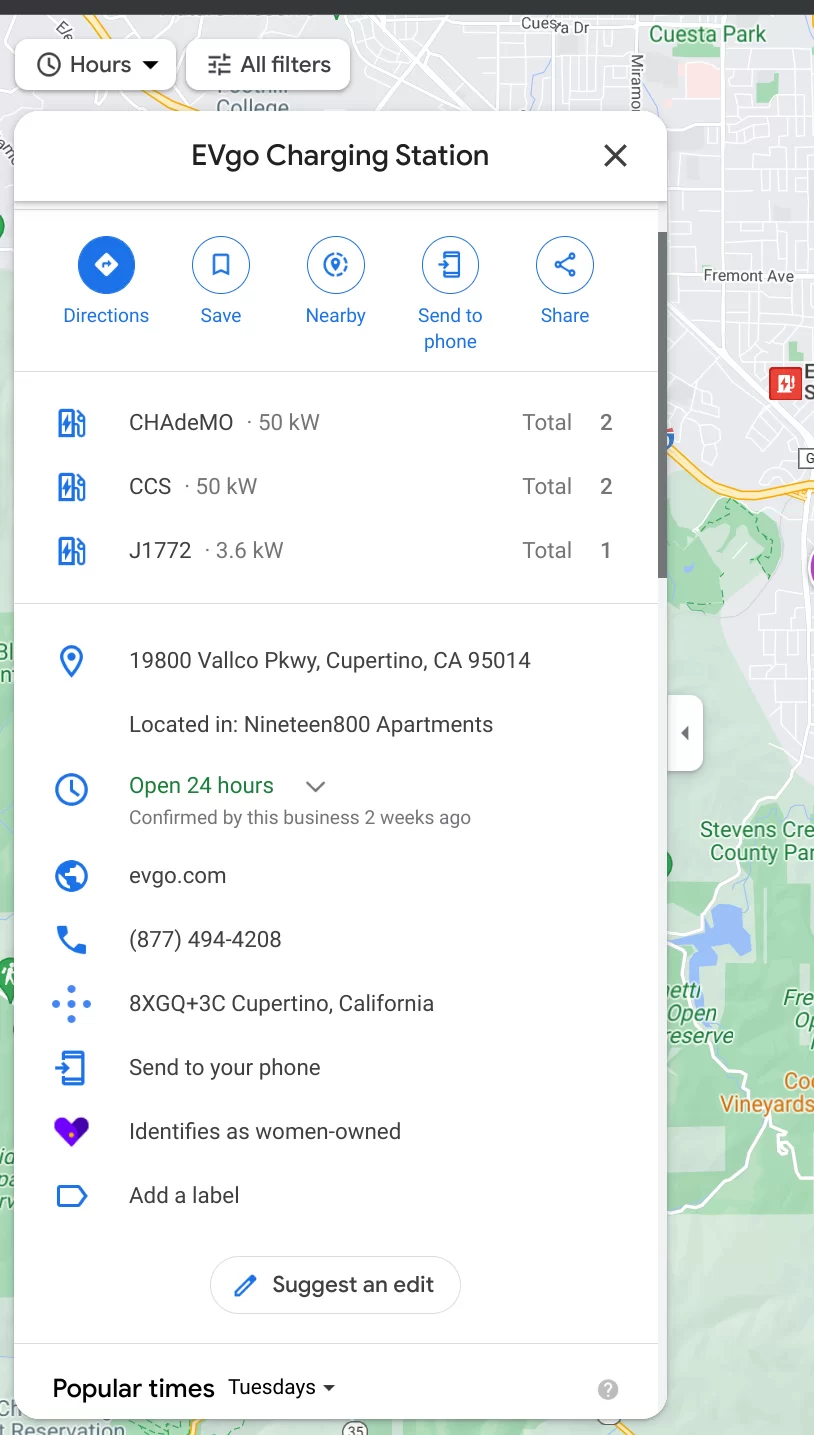814x1435 pixels.
Task: Click the send to your phone row icon
Action: click(x=71, y=1068)
